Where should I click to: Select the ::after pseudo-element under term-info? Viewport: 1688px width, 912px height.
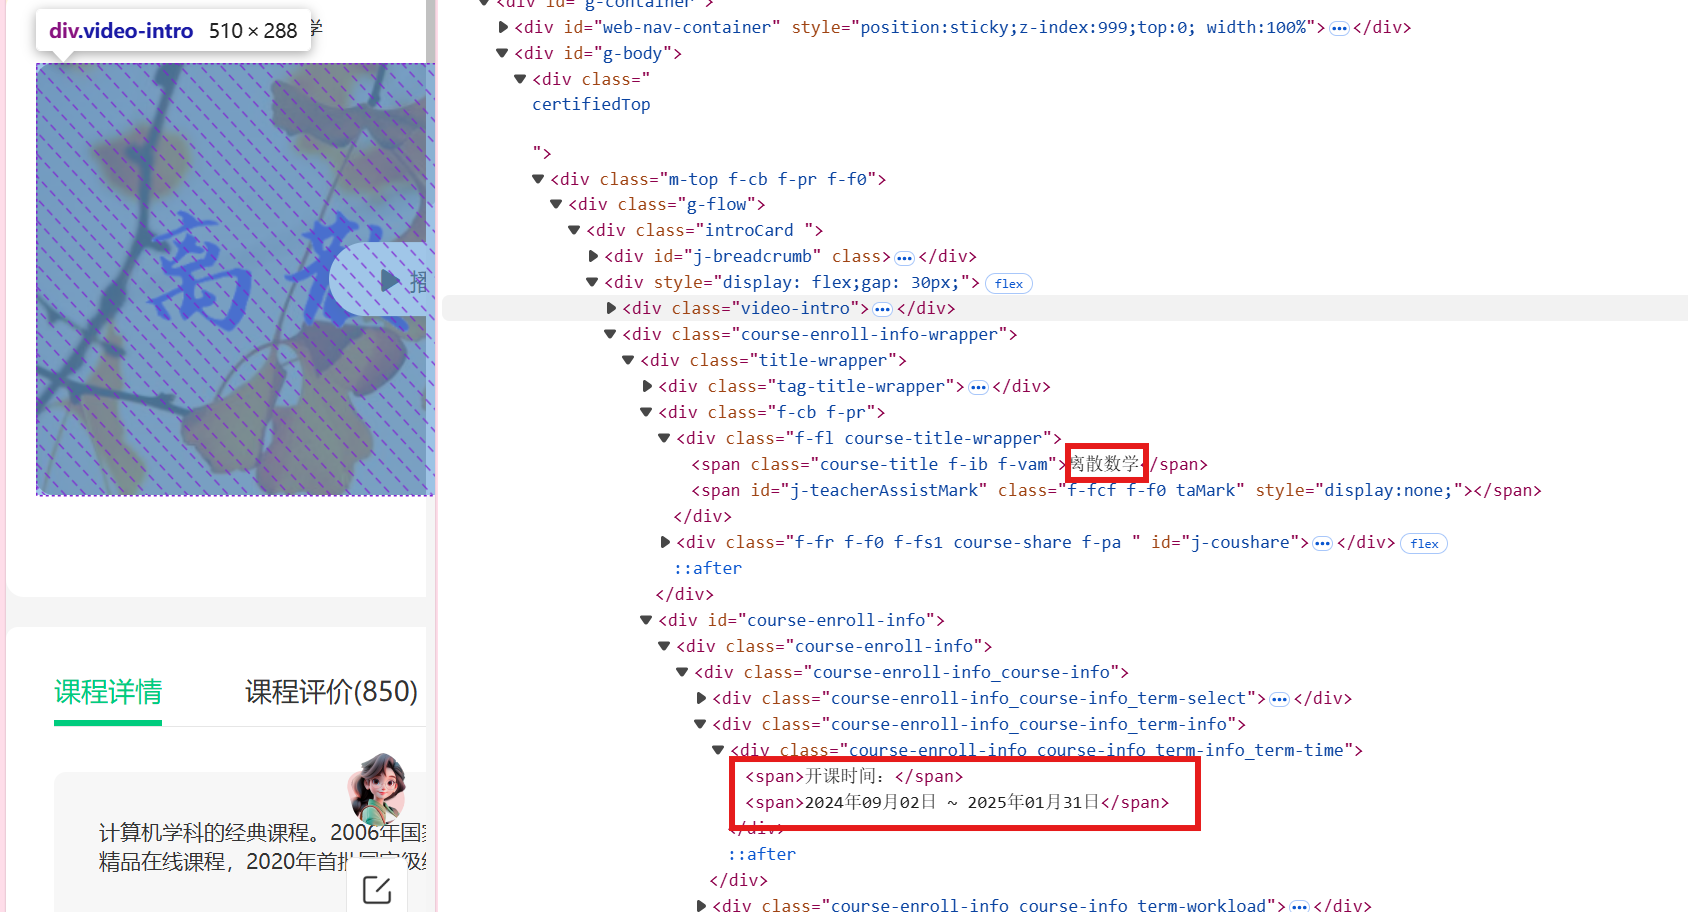pos(762,854)
